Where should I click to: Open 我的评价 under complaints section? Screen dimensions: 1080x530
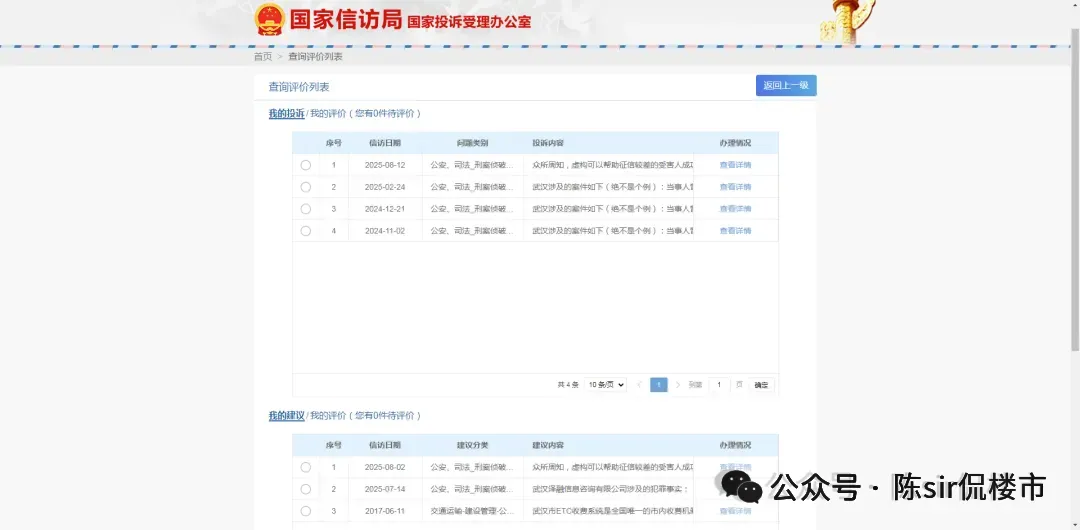point(328,114)
